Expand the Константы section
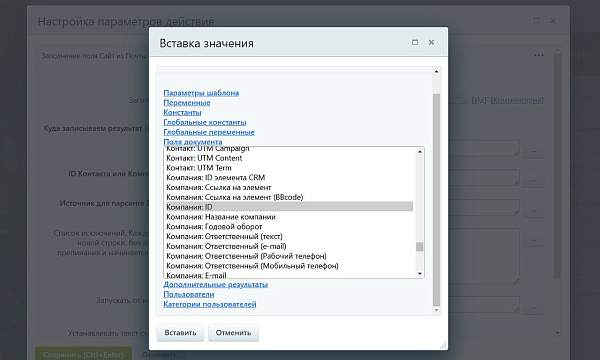Viewport: 600px width, 360px height. click(182, 112)
